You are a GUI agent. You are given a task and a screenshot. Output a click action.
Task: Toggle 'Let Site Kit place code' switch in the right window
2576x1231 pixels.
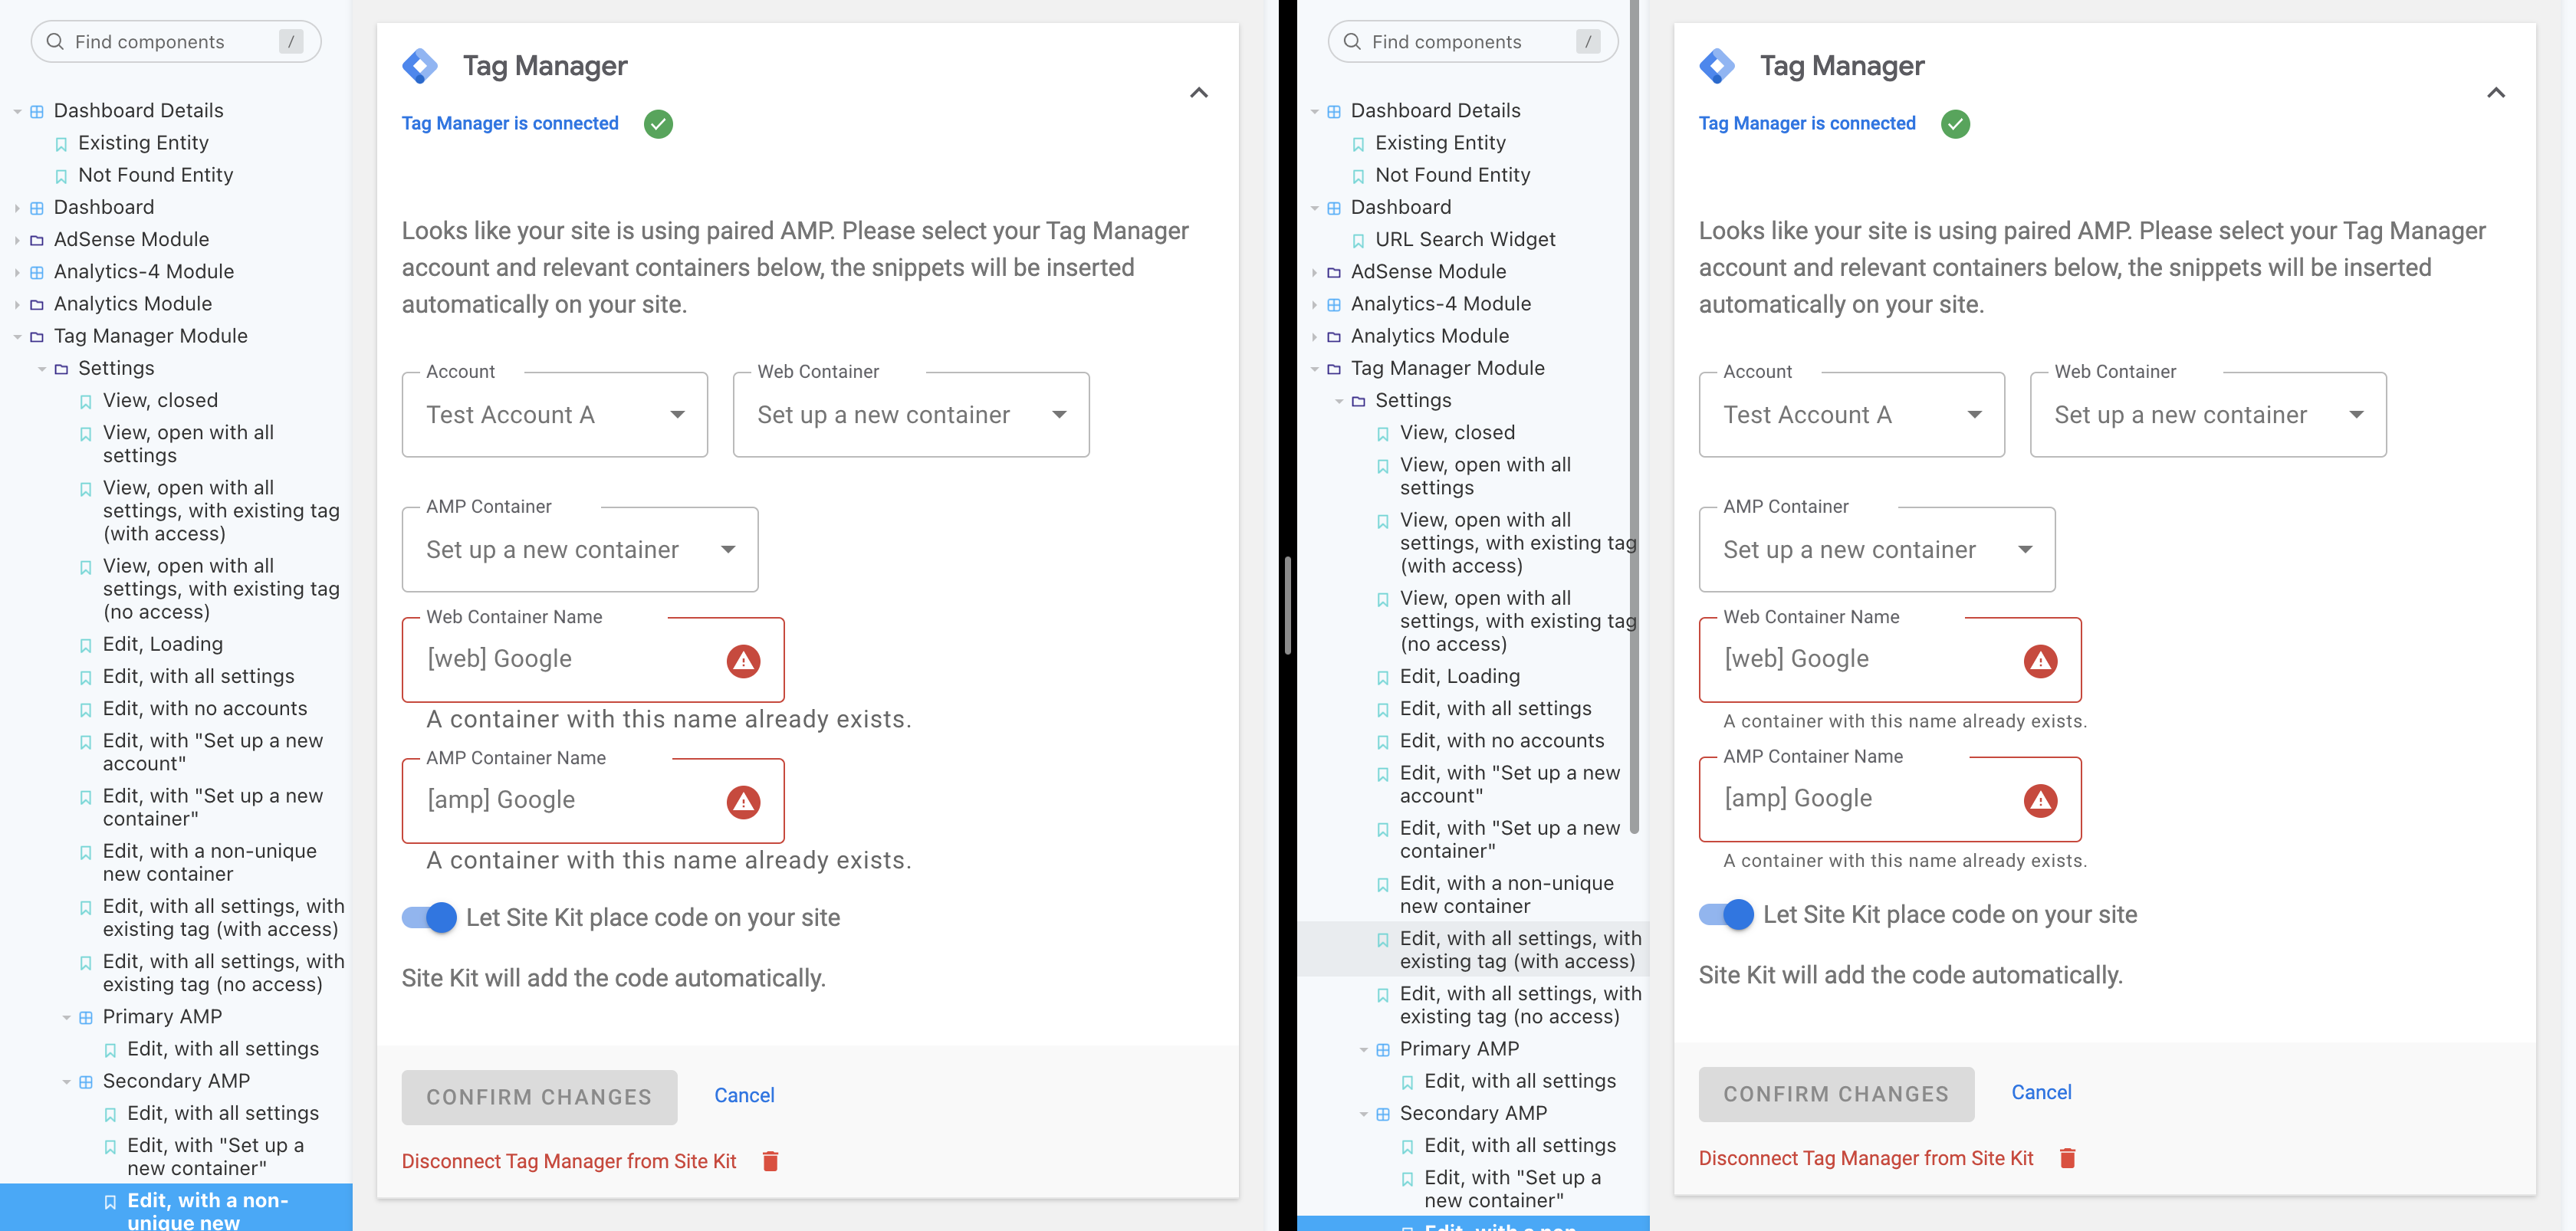pyautogui.click(x=1726, y=914)
